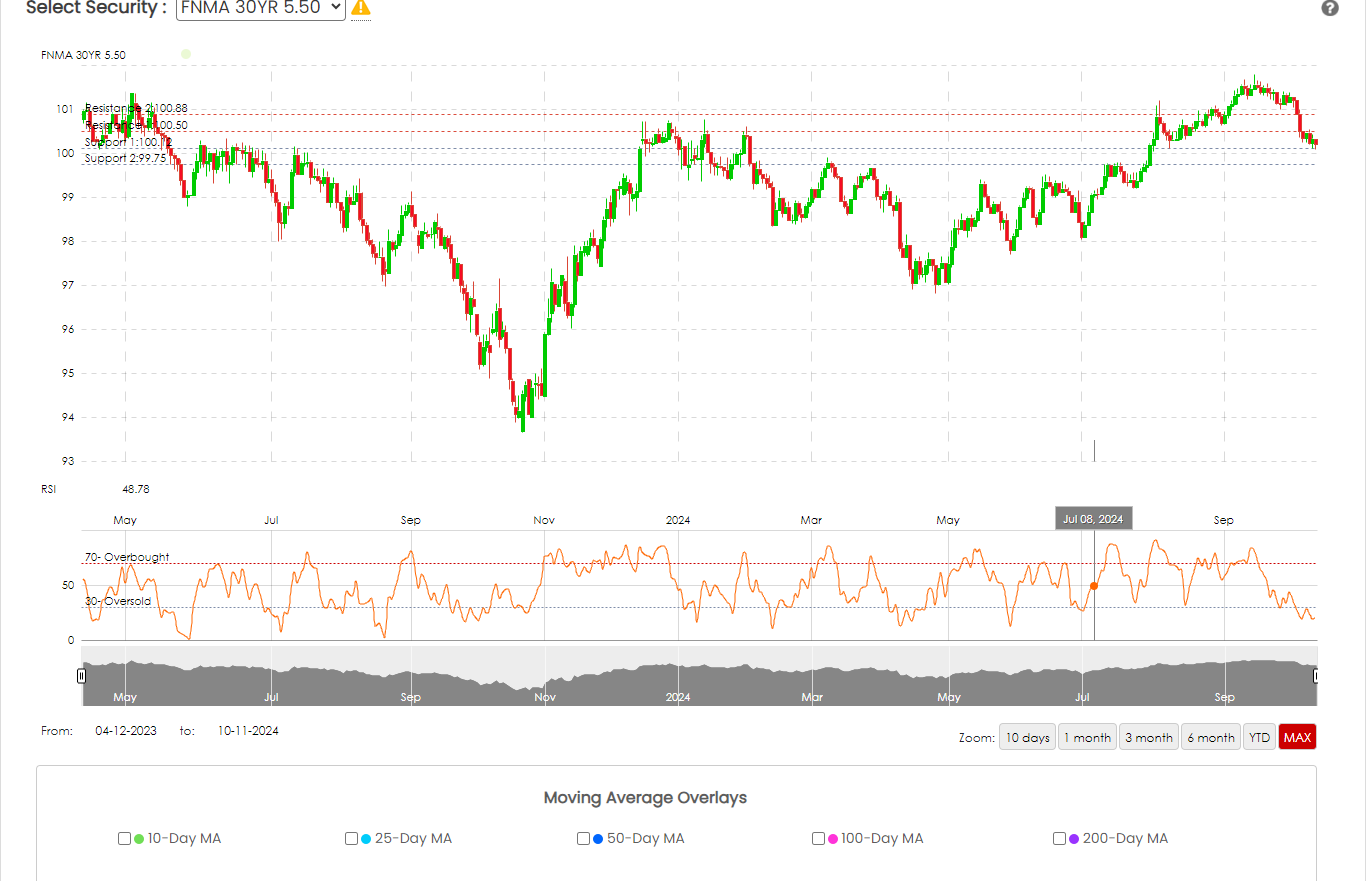Click the magenta dot beside 100-Day MA
The height and width of the screenshot is (881, 1366).
click(x=833, y=839)
